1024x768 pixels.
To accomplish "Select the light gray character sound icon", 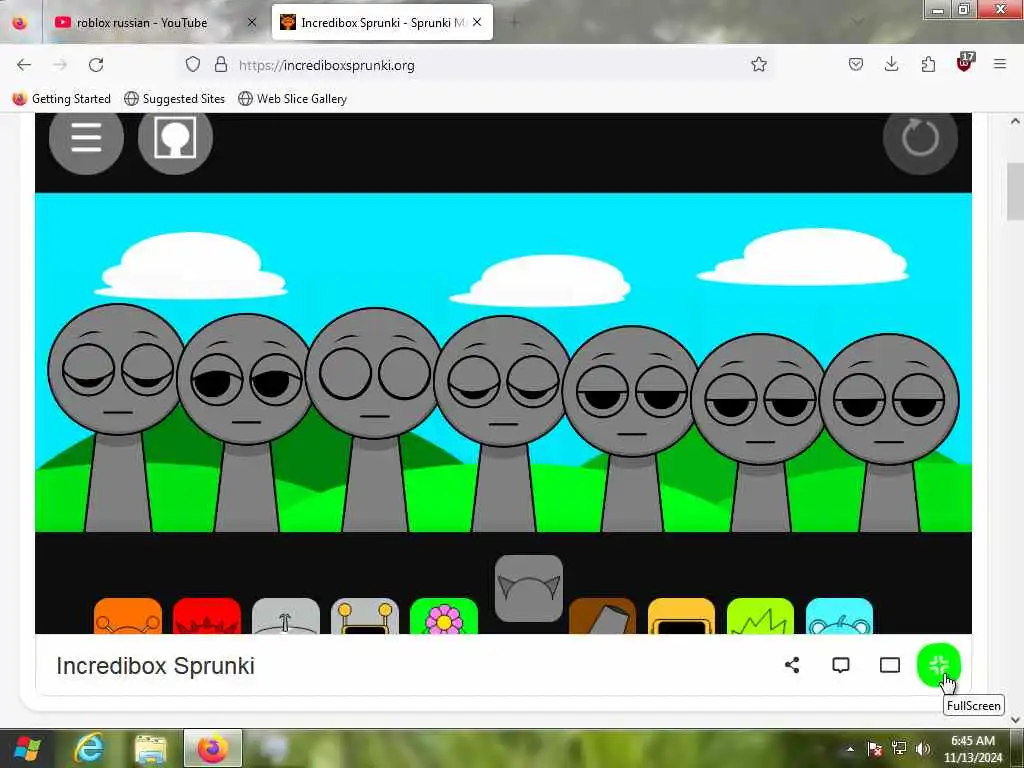I will coord(286,616).
